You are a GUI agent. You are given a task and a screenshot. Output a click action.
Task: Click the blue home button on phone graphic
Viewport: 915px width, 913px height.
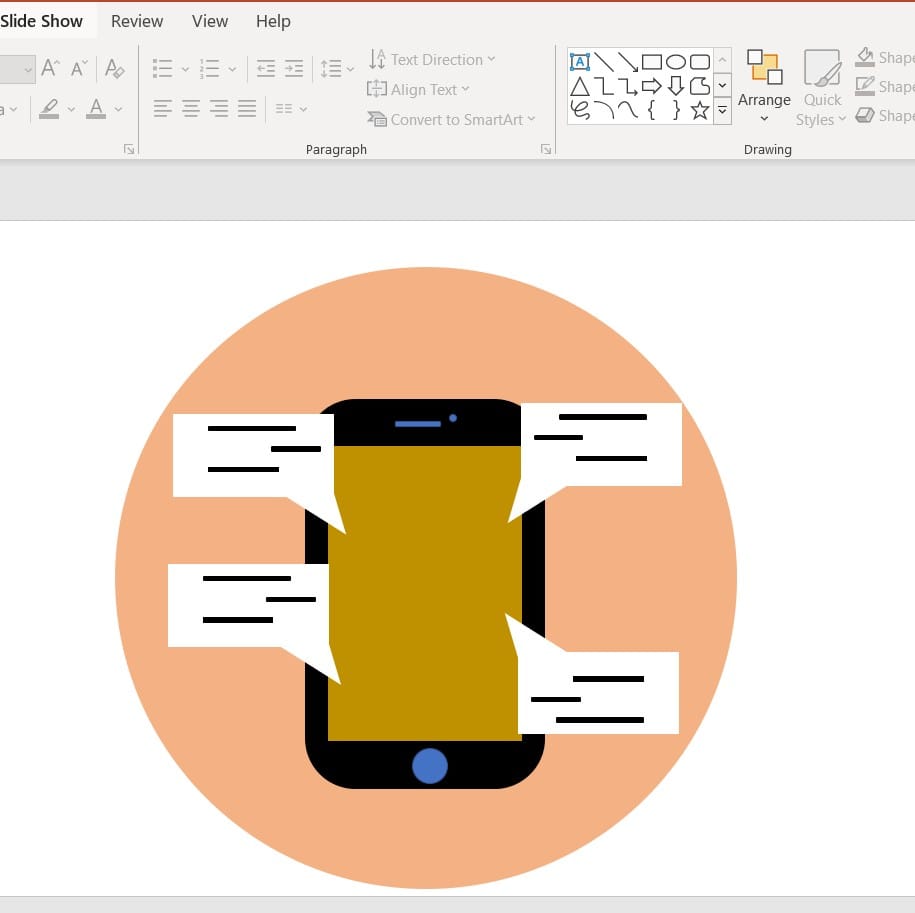[x=430, y=765]
